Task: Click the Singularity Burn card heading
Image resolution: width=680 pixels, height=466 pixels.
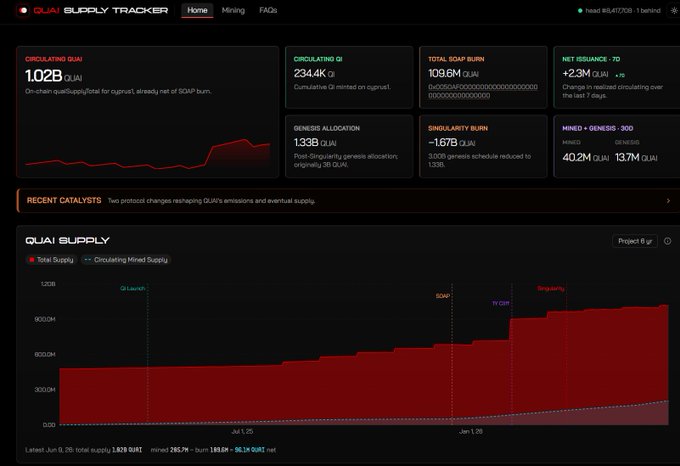Action: point(458,128)
